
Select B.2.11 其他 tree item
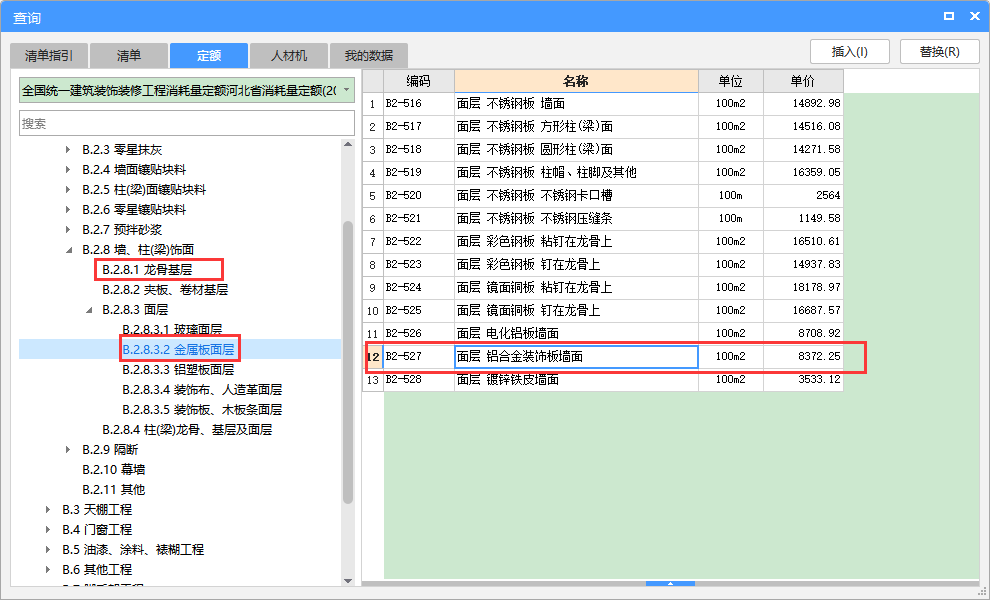[114, 489]
